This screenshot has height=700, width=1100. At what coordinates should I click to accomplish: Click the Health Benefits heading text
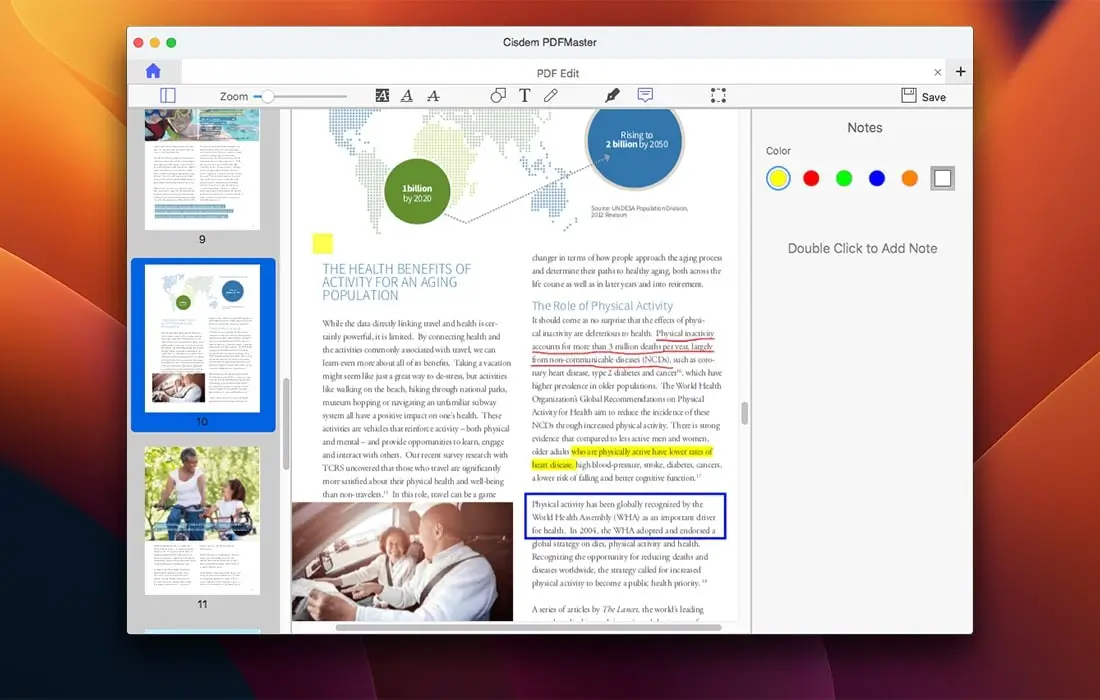click(x=396, y=282)
